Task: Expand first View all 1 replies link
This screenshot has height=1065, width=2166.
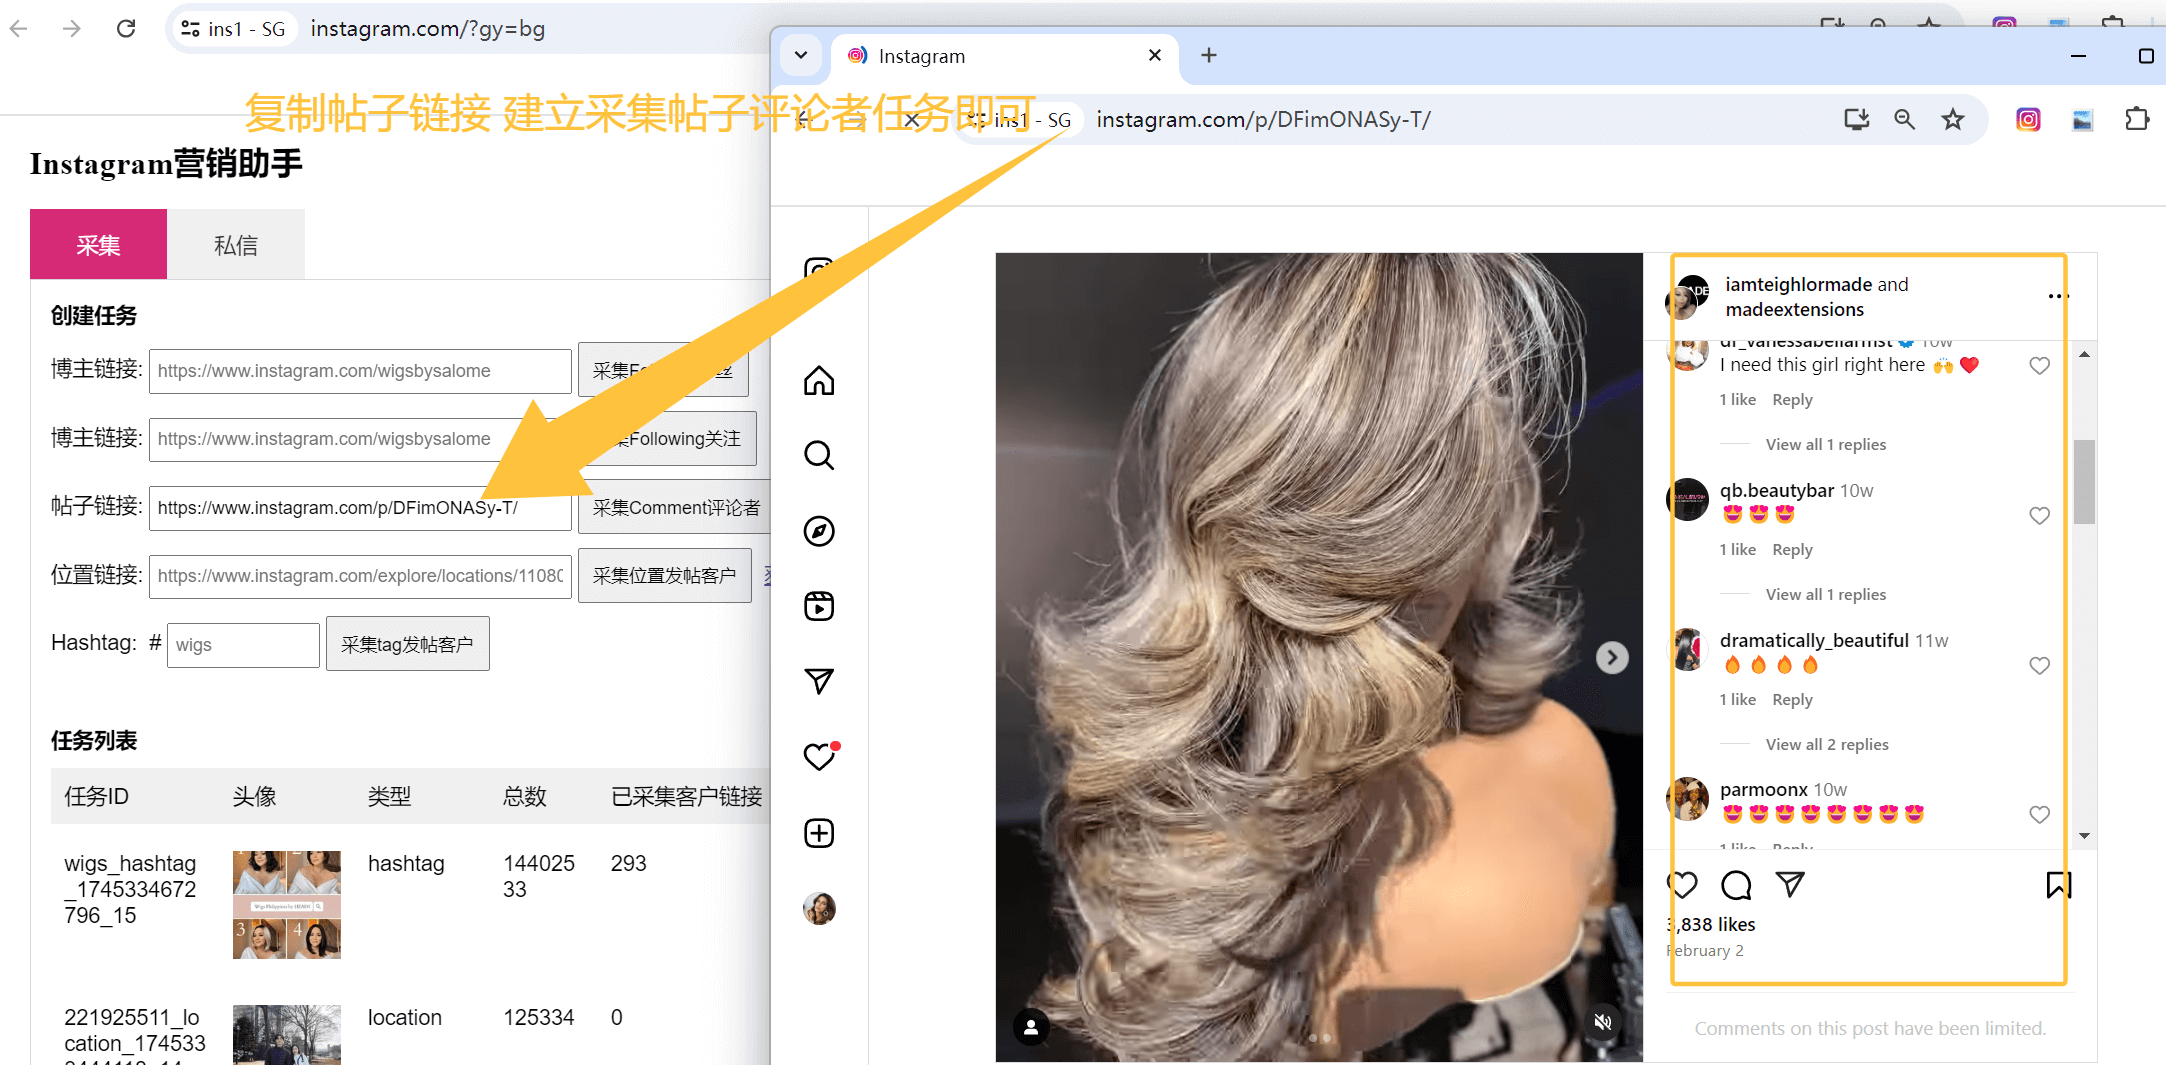Action: click(1826, 444)
